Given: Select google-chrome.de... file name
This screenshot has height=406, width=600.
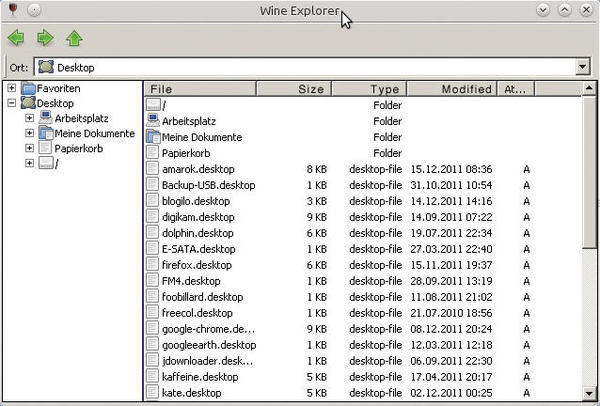Looking at the screenshot, I should click(x=208, y=329).
